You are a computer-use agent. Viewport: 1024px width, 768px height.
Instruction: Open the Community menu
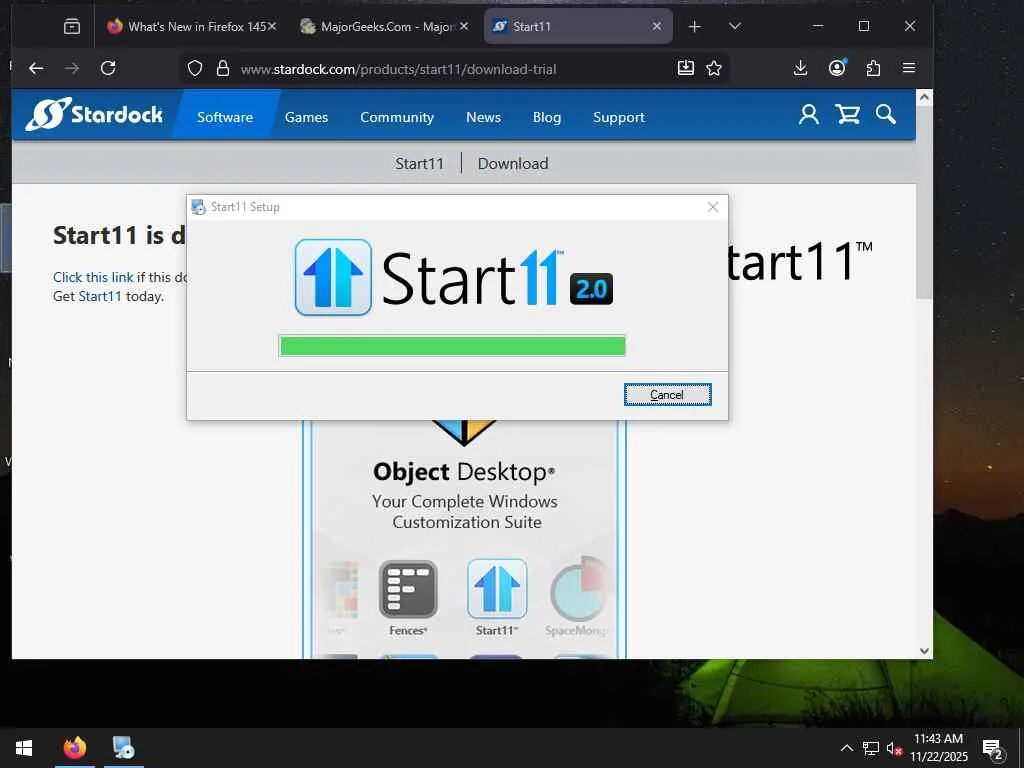(397, 117)
